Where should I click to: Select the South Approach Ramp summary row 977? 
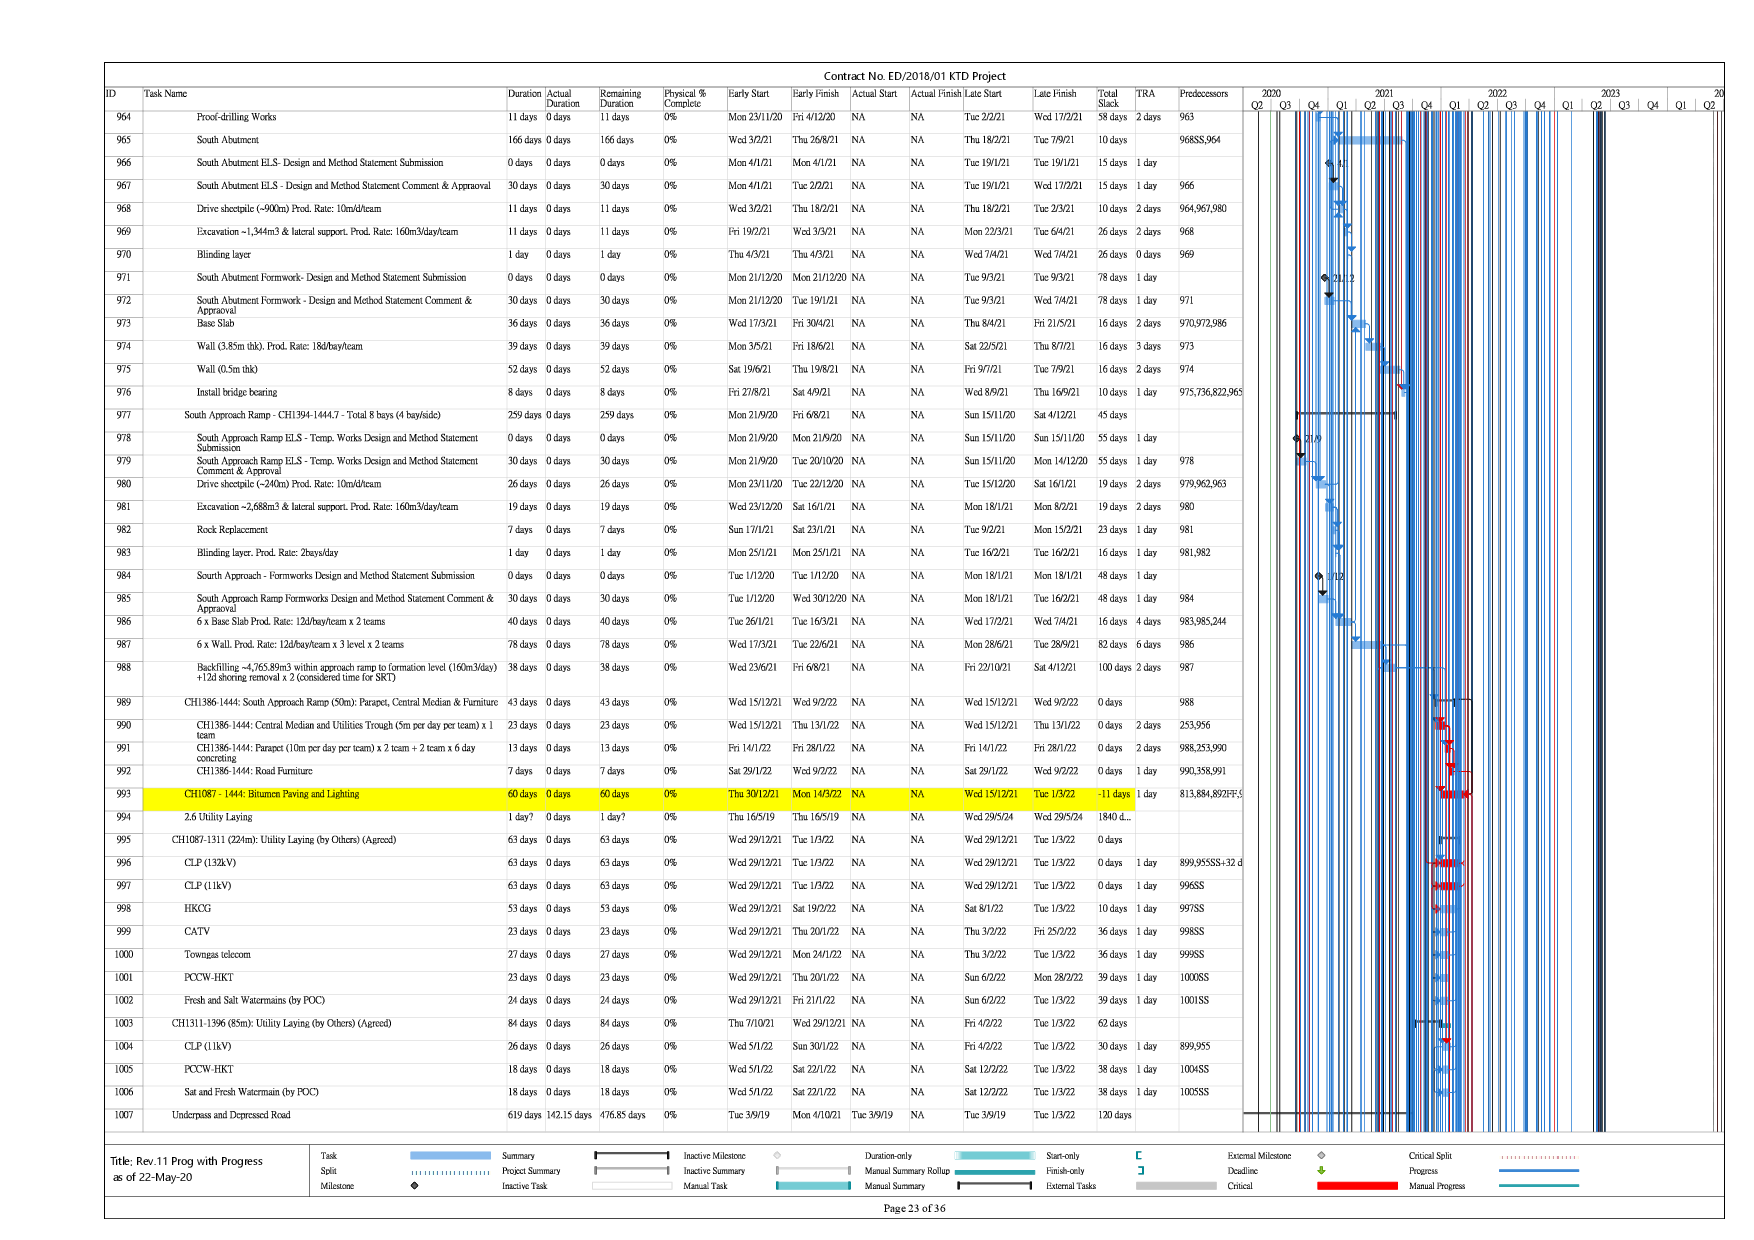click(312, 415)
